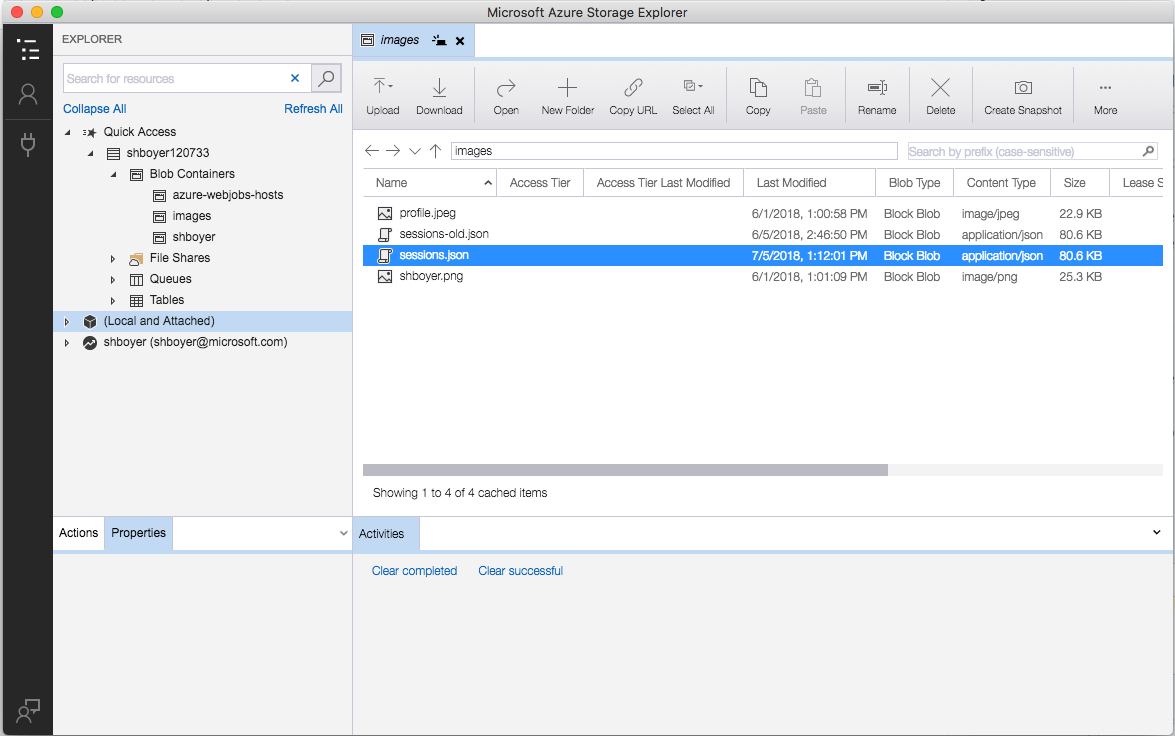
Task: Sort by Content Type column header
Action: (1001, 183)
